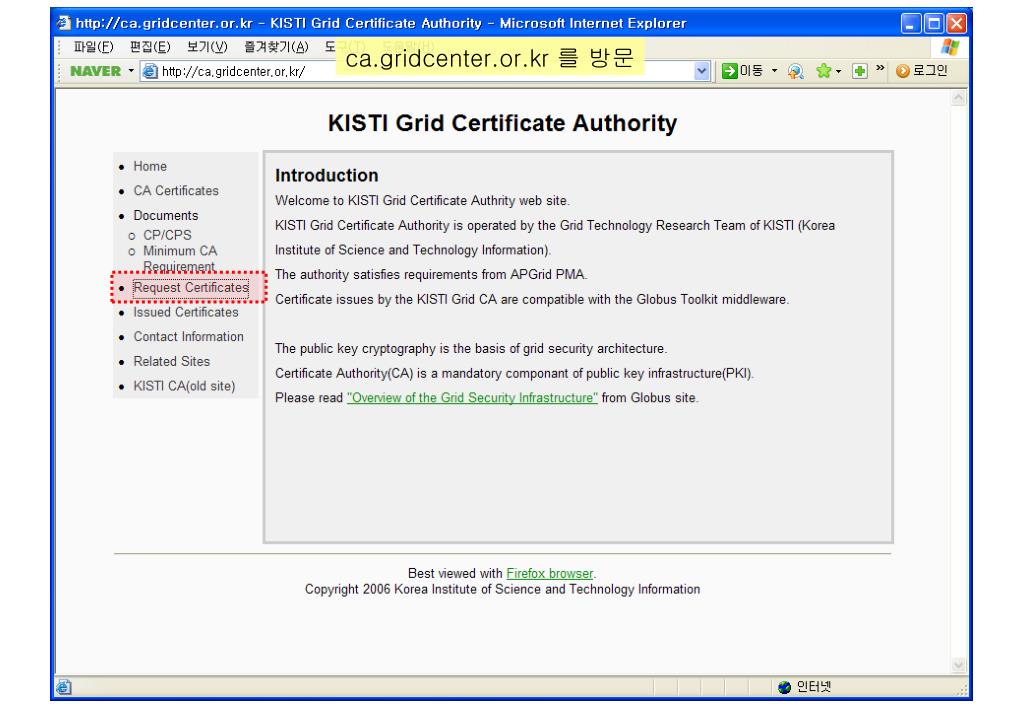Open the star icon dropdown arrow

coord(838,71)
